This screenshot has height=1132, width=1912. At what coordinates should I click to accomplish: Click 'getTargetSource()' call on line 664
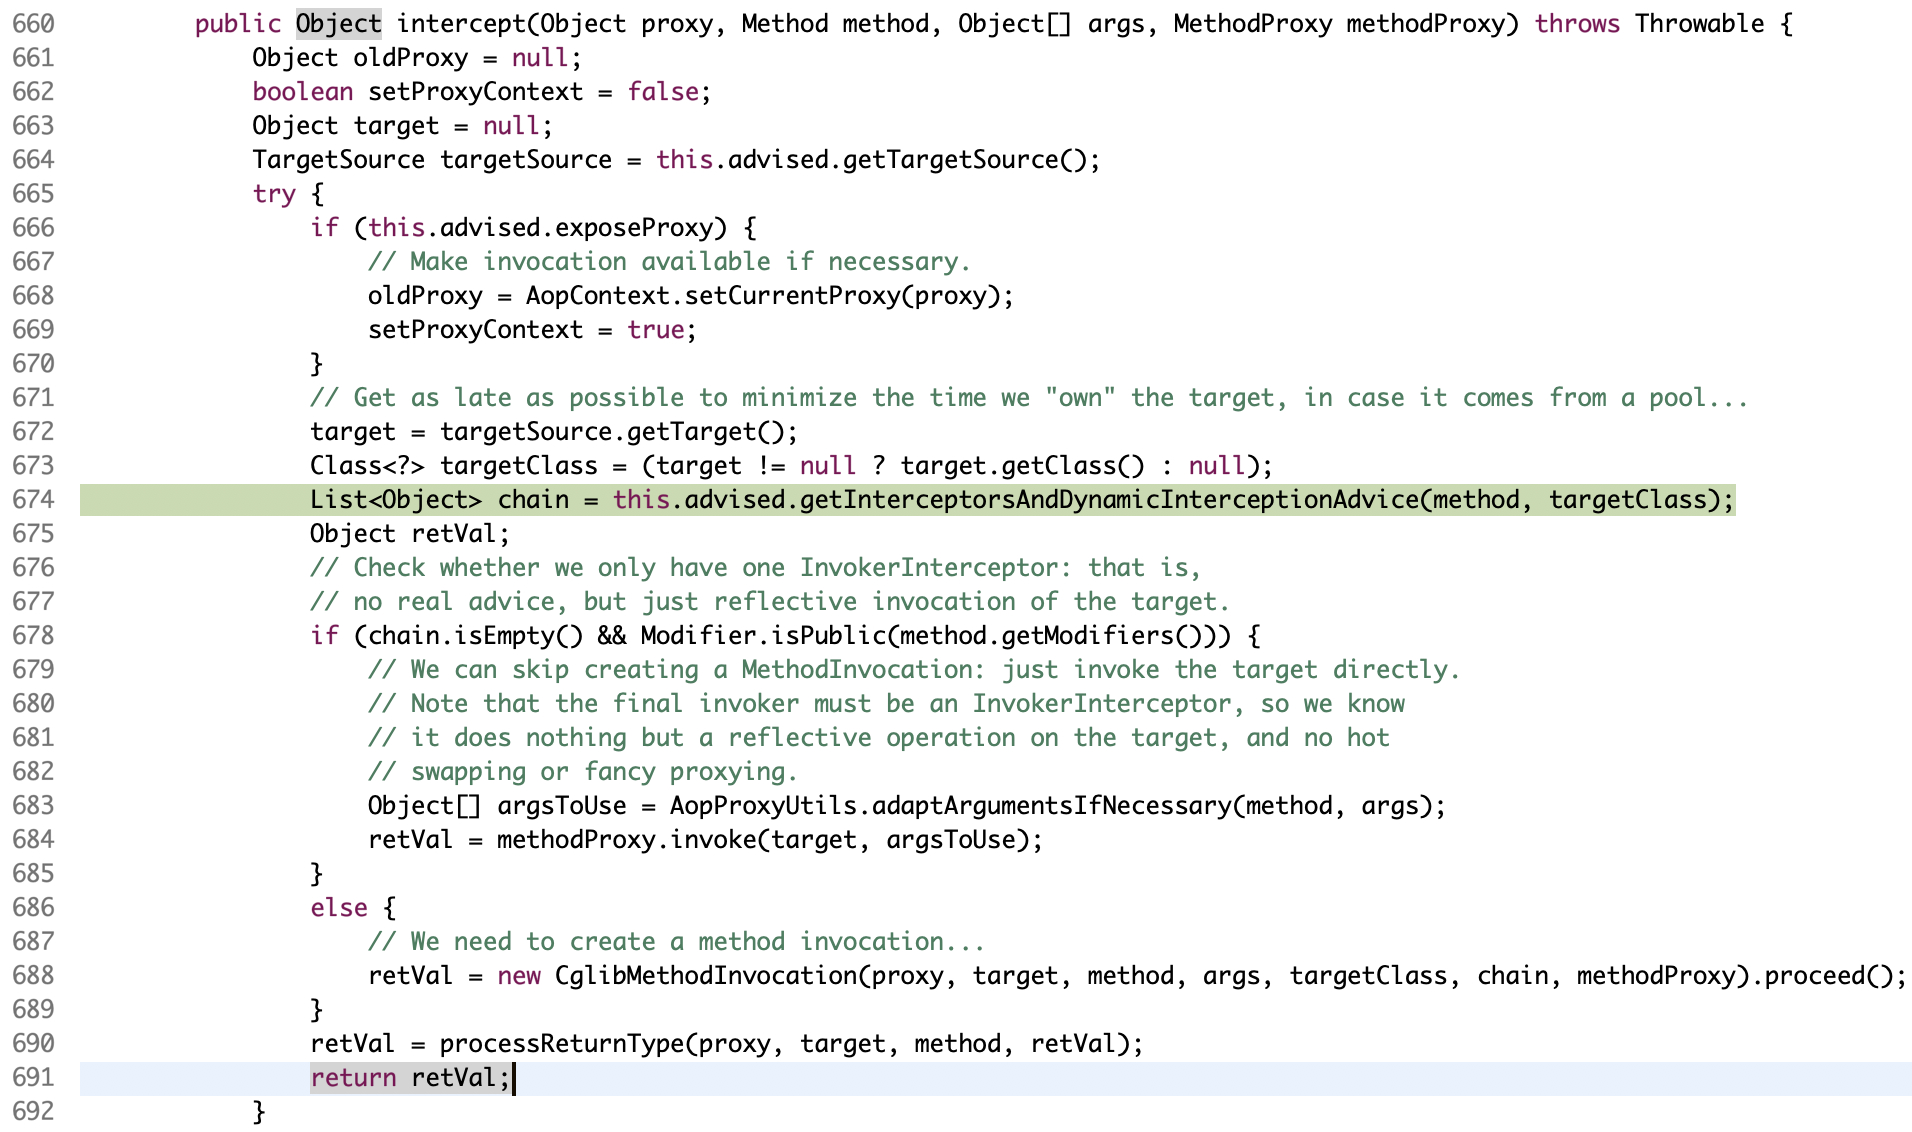(964, 160)
